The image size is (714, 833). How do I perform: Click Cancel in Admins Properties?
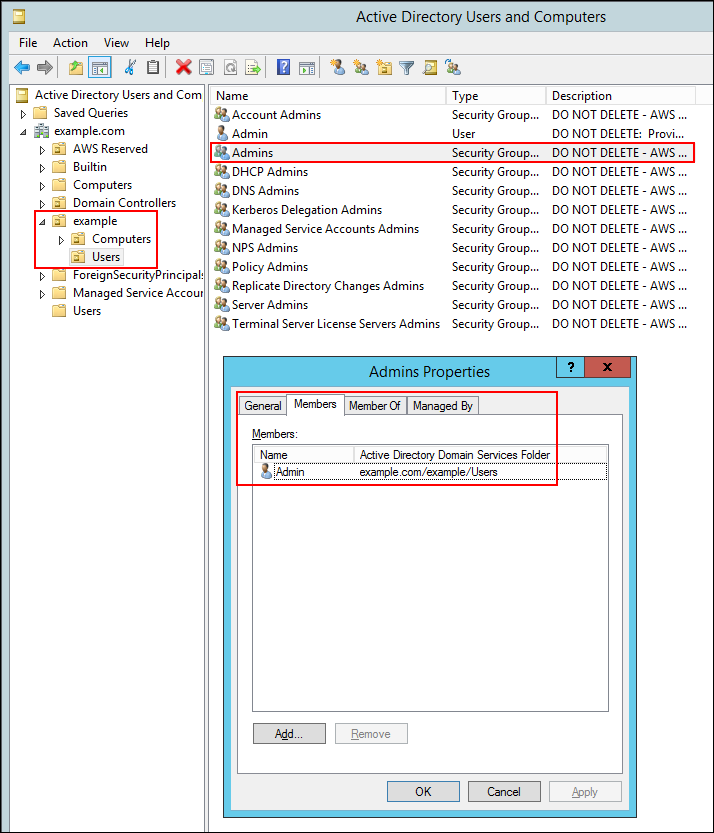[x=504, y=792]
